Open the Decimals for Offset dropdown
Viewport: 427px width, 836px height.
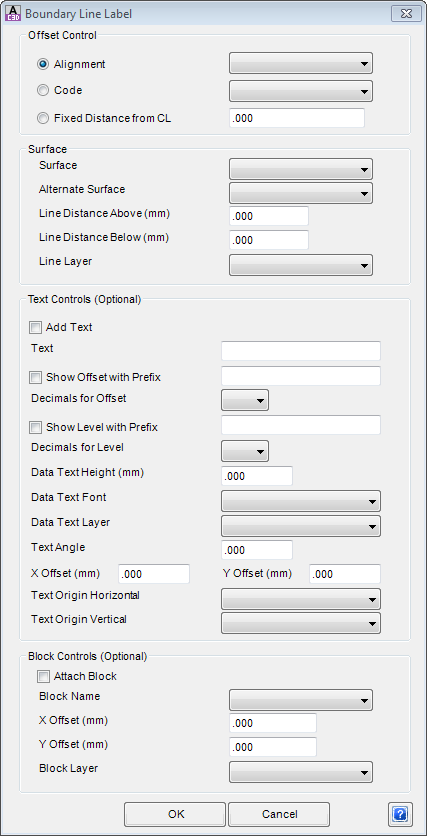[245, 400]
